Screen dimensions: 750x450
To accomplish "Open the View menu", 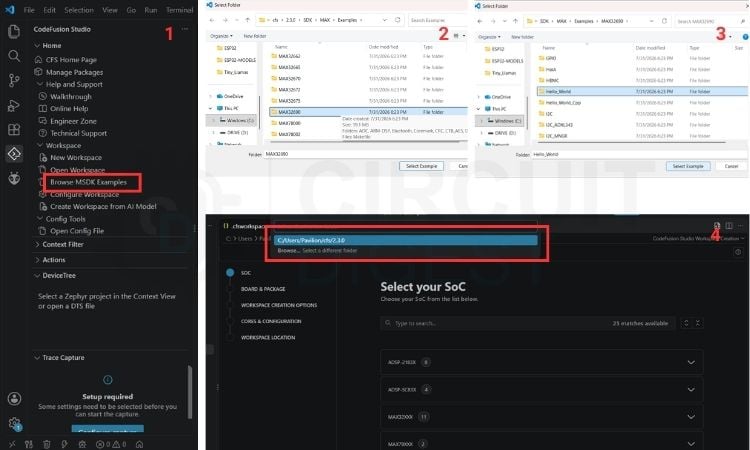I will 110,10.
